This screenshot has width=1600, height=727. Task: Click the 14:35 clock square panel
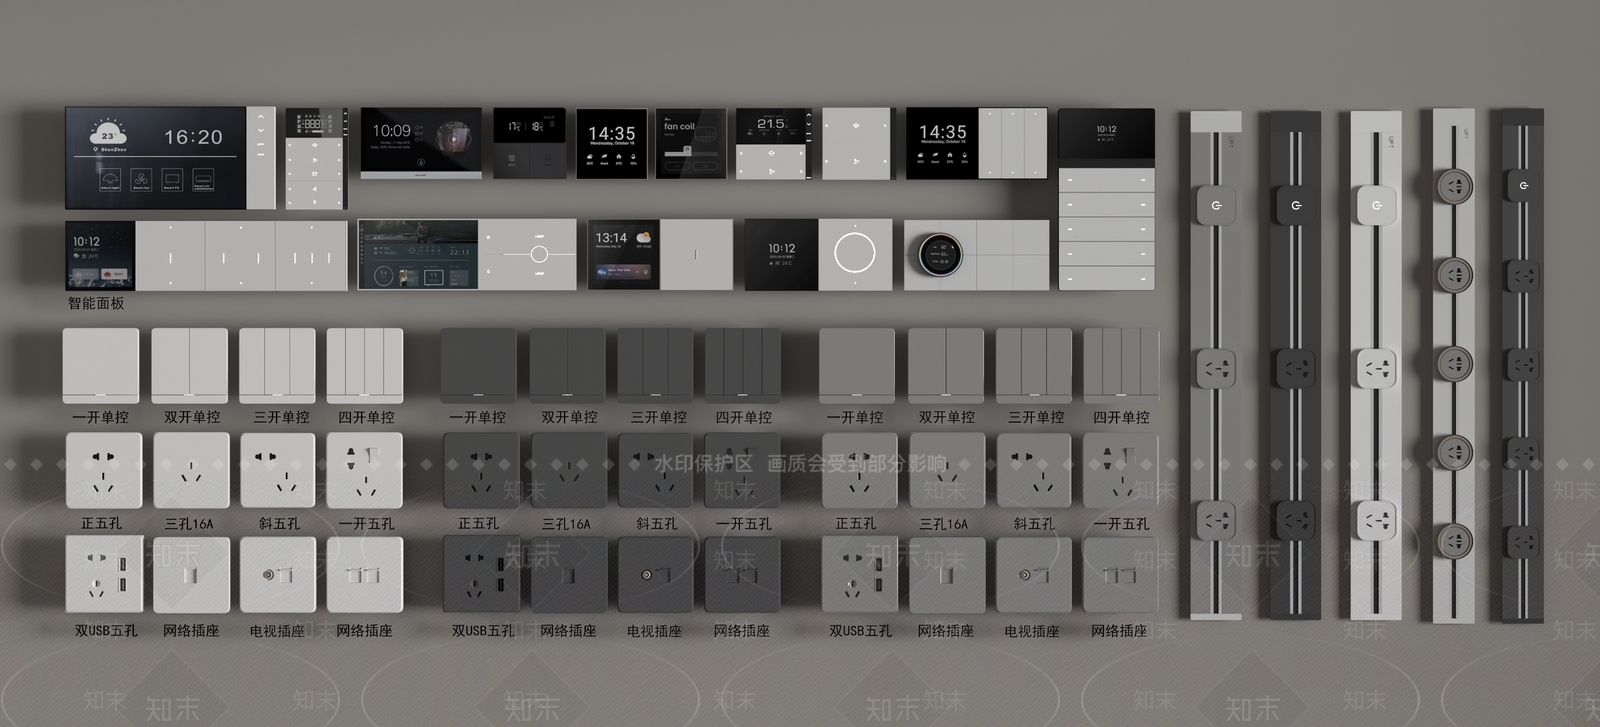click(x=611, y=144)
